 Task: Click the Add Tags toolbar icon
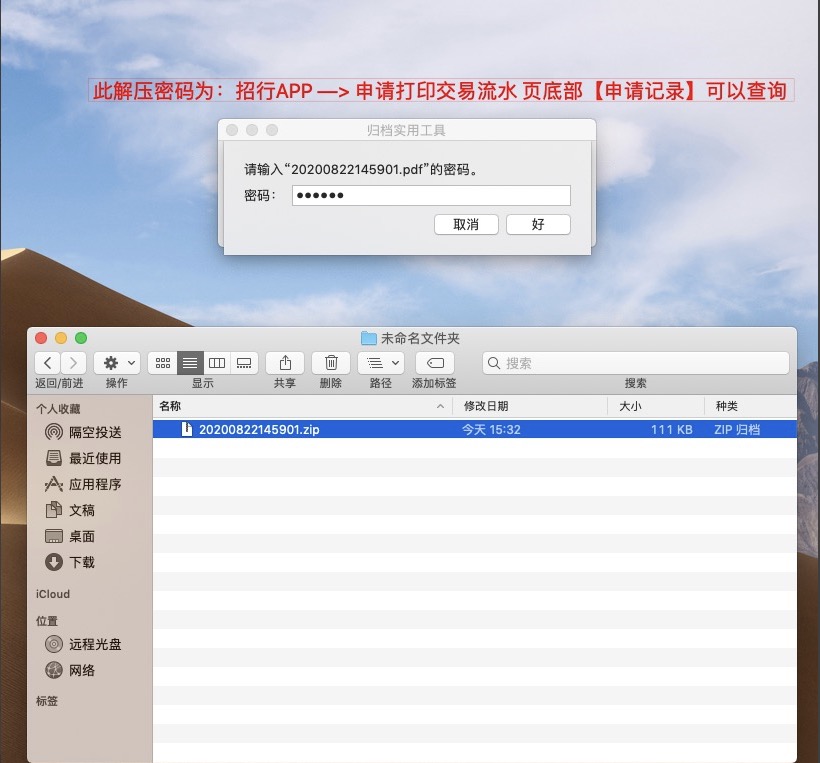pos(435,362)
